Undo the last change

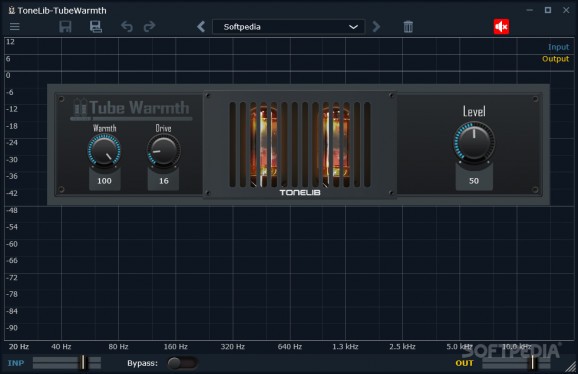click(x=127, y=27)
